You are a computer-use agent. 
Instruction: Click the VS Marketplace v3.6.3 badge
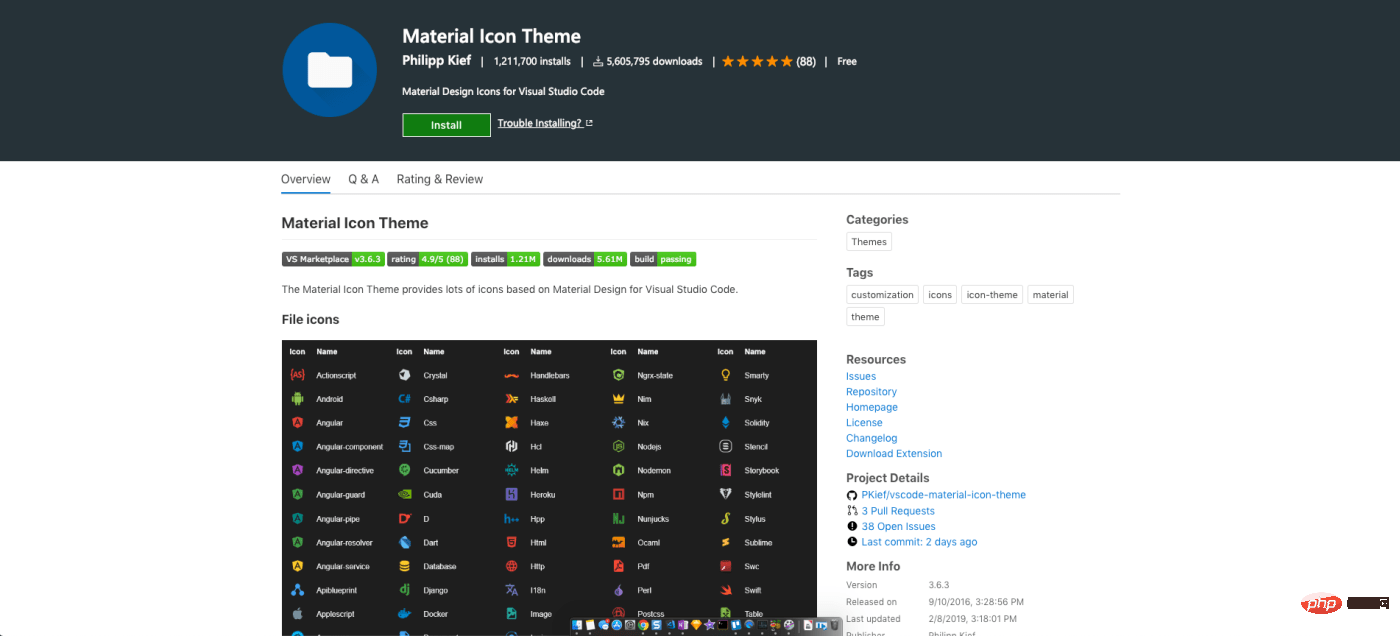click(333, 259)
